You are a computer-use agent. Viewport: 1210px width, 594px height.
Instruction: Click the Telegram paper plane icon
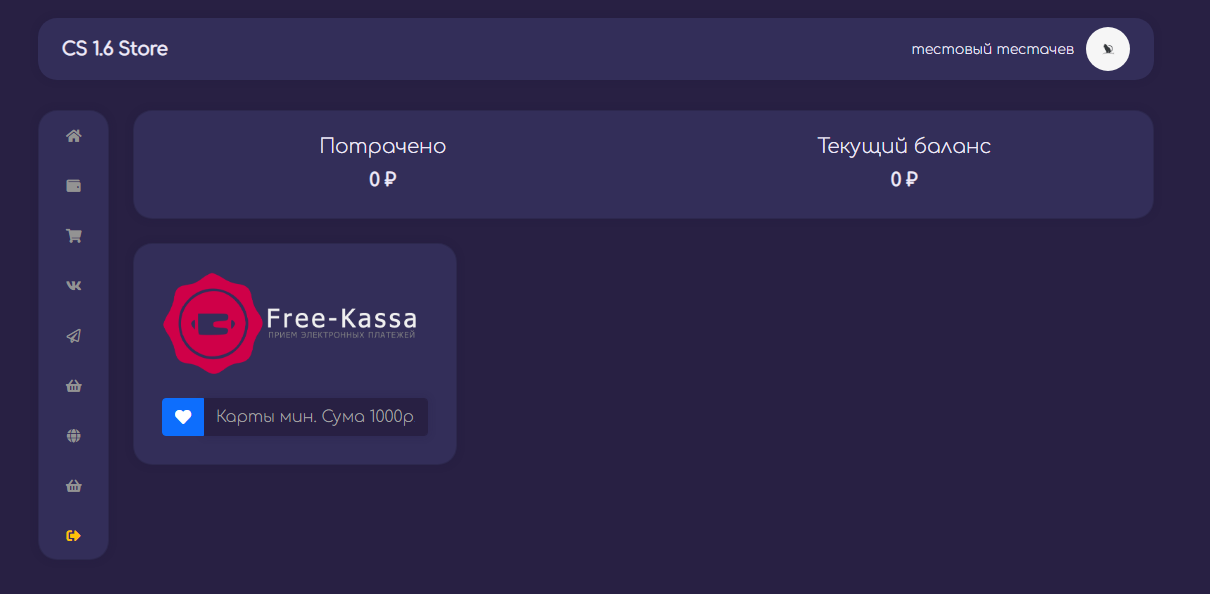[x=73, y=336]
